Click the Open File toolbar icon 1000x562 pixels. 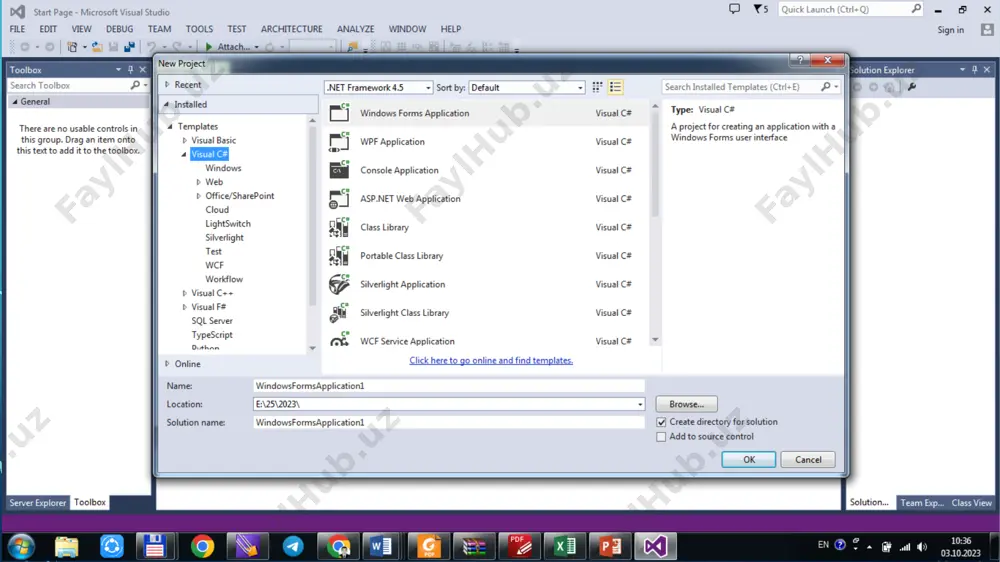click(97, 47)
